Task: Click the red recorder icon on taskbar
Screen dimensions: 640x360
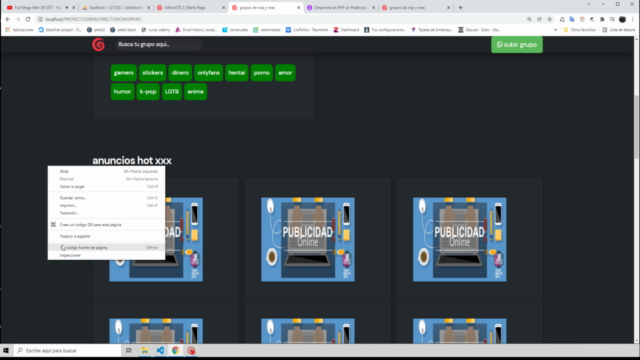Action: [x=191, y=351]
